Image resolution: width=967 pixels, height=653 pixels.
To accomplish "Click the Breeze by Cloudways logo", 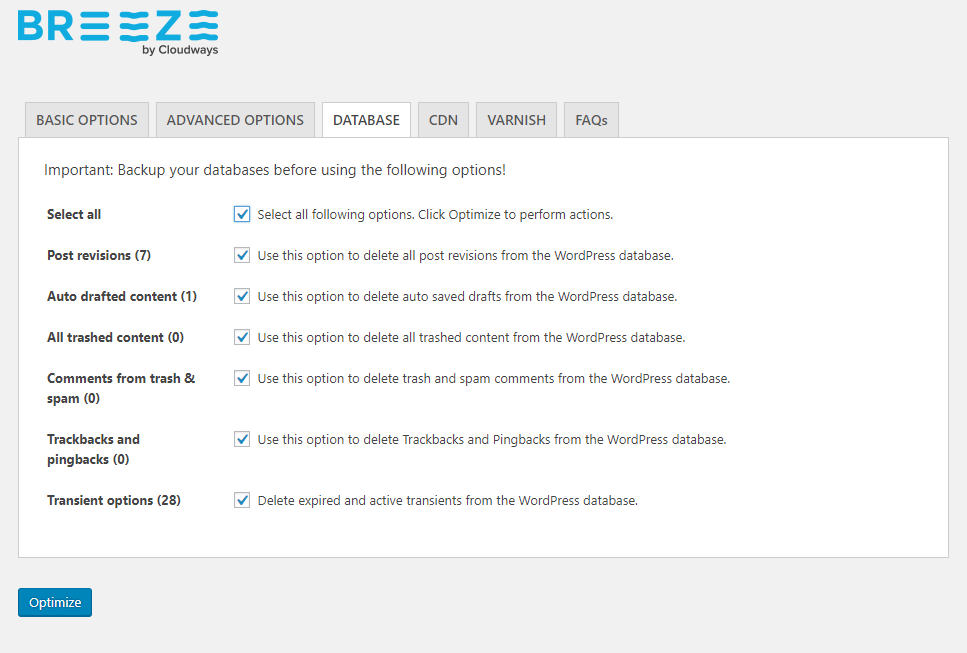I will (x=118, y=32).
